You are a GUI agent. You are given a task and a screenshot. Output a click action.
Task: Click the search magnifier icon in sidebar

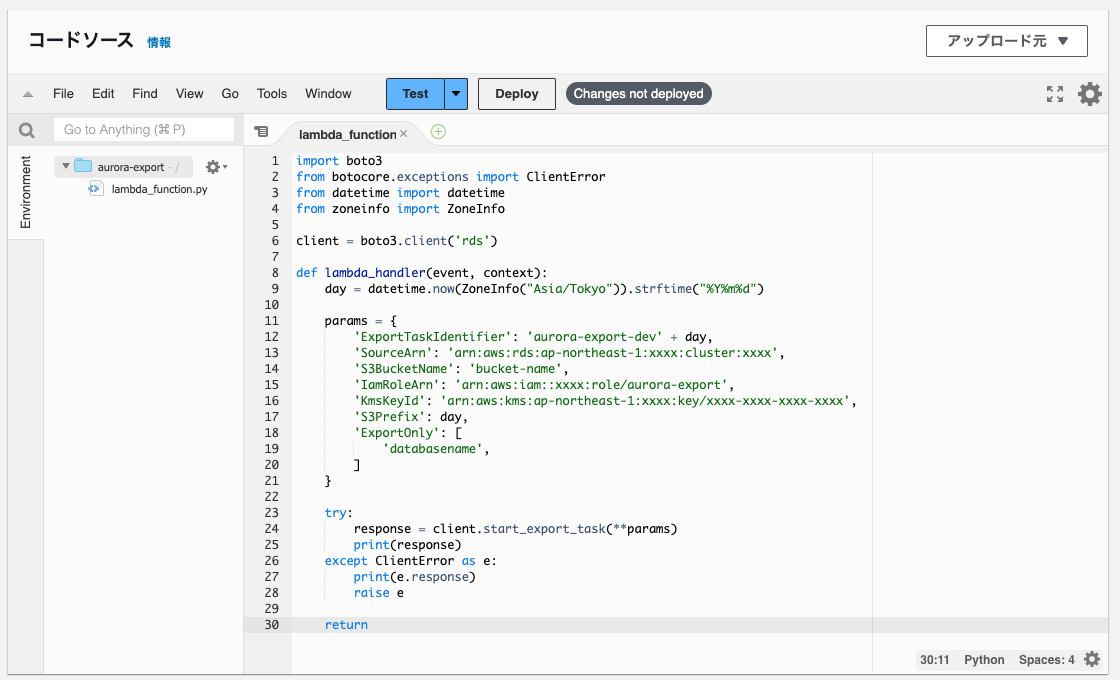[x=27, y=130]
